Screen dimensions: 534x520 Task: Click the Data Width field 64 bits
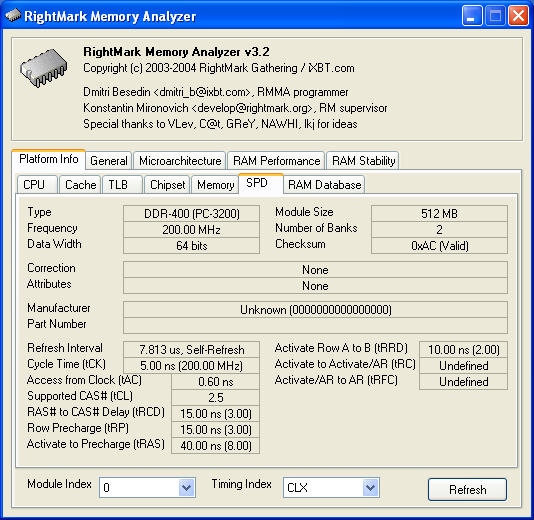tap(191, 246)
